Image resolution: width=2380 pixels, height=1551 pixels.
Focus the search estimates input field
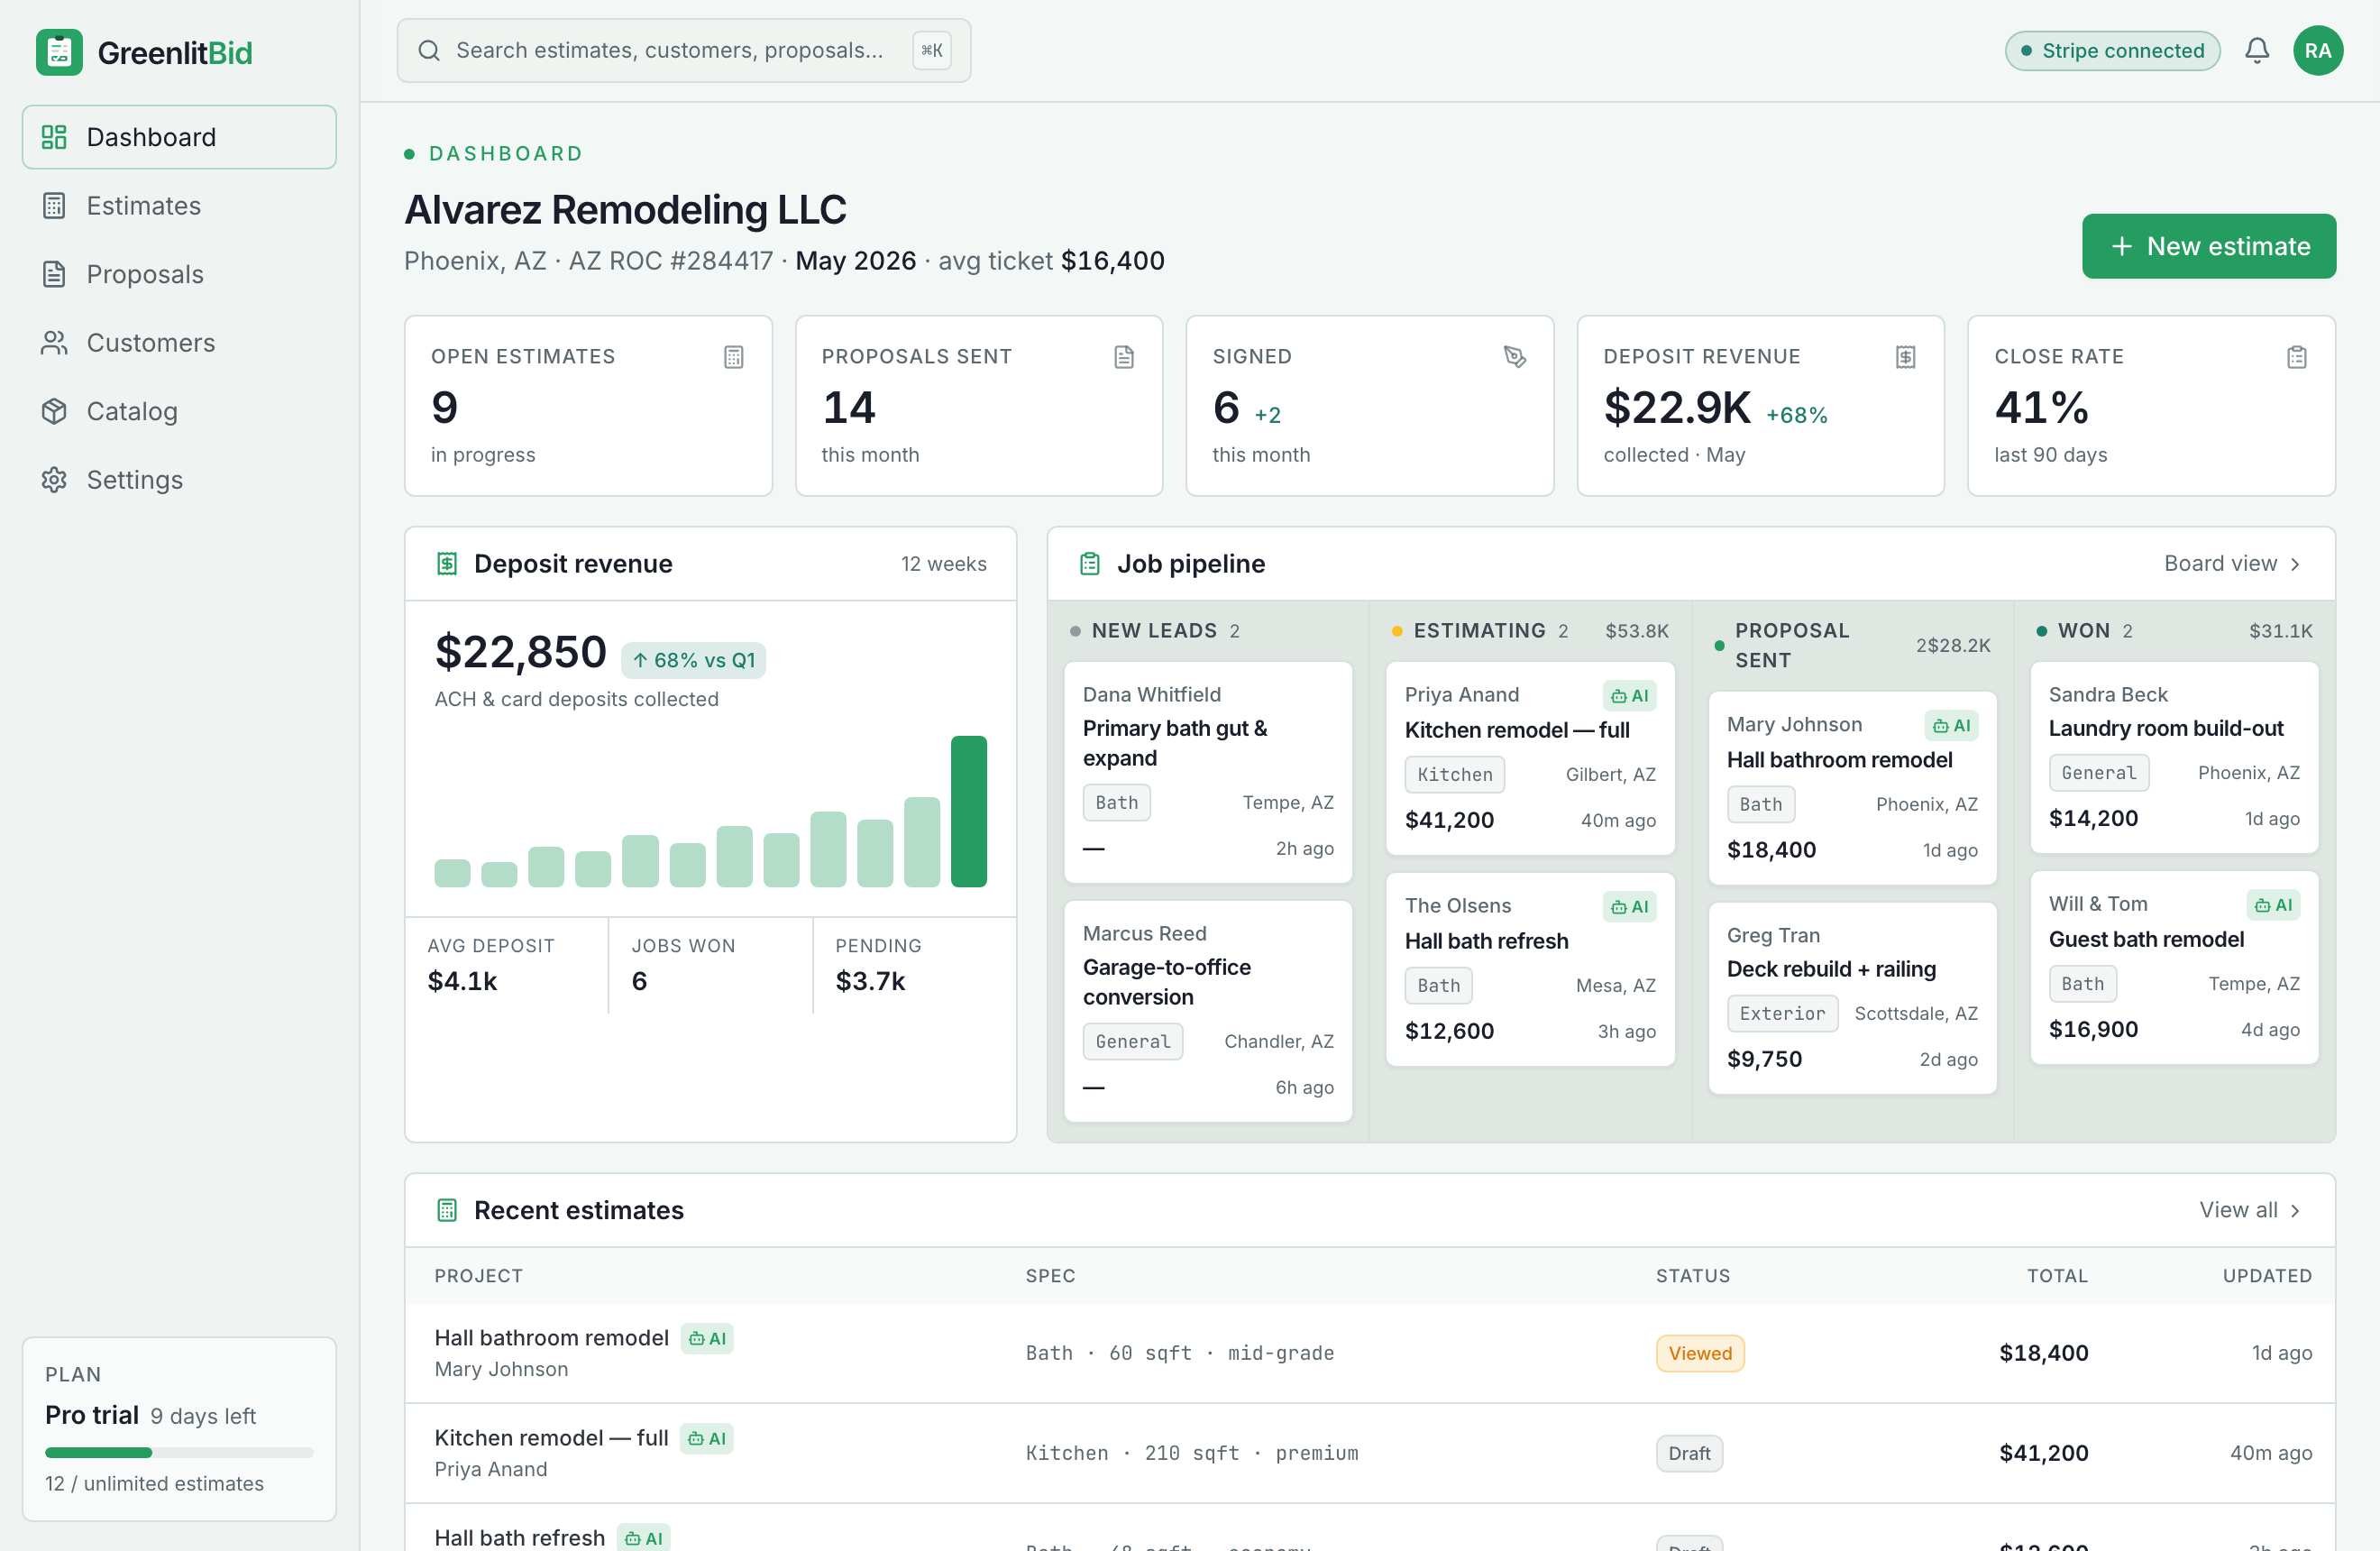coord(683,50)
